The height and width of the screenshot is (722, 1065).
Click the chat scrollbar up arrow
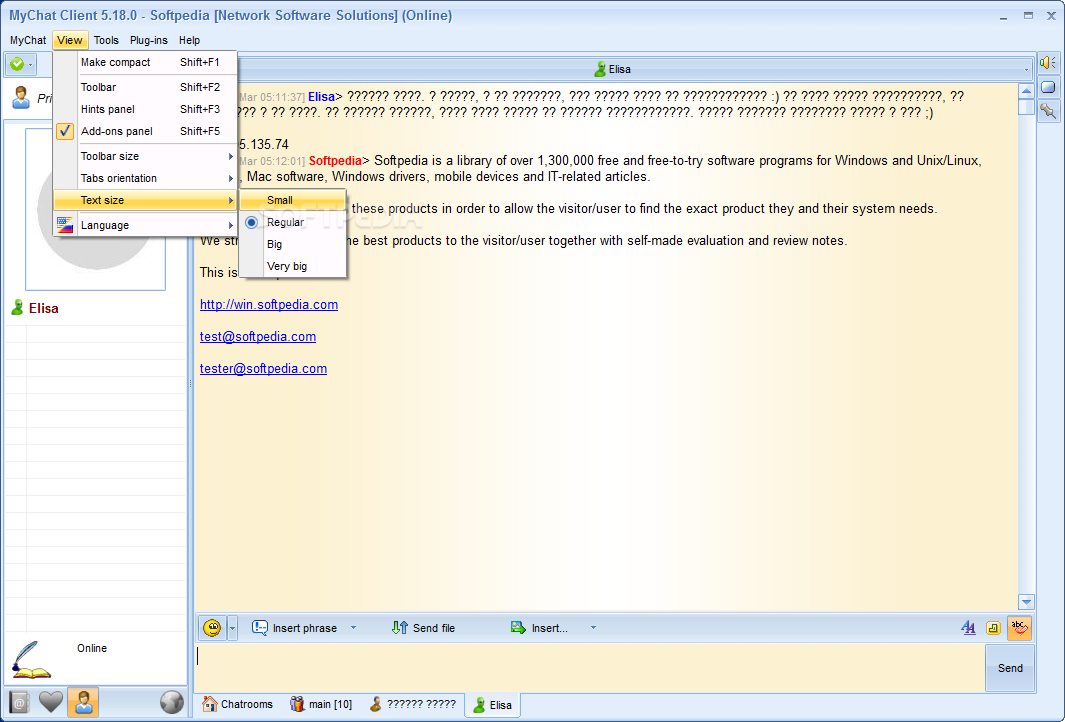[1026, 91]
